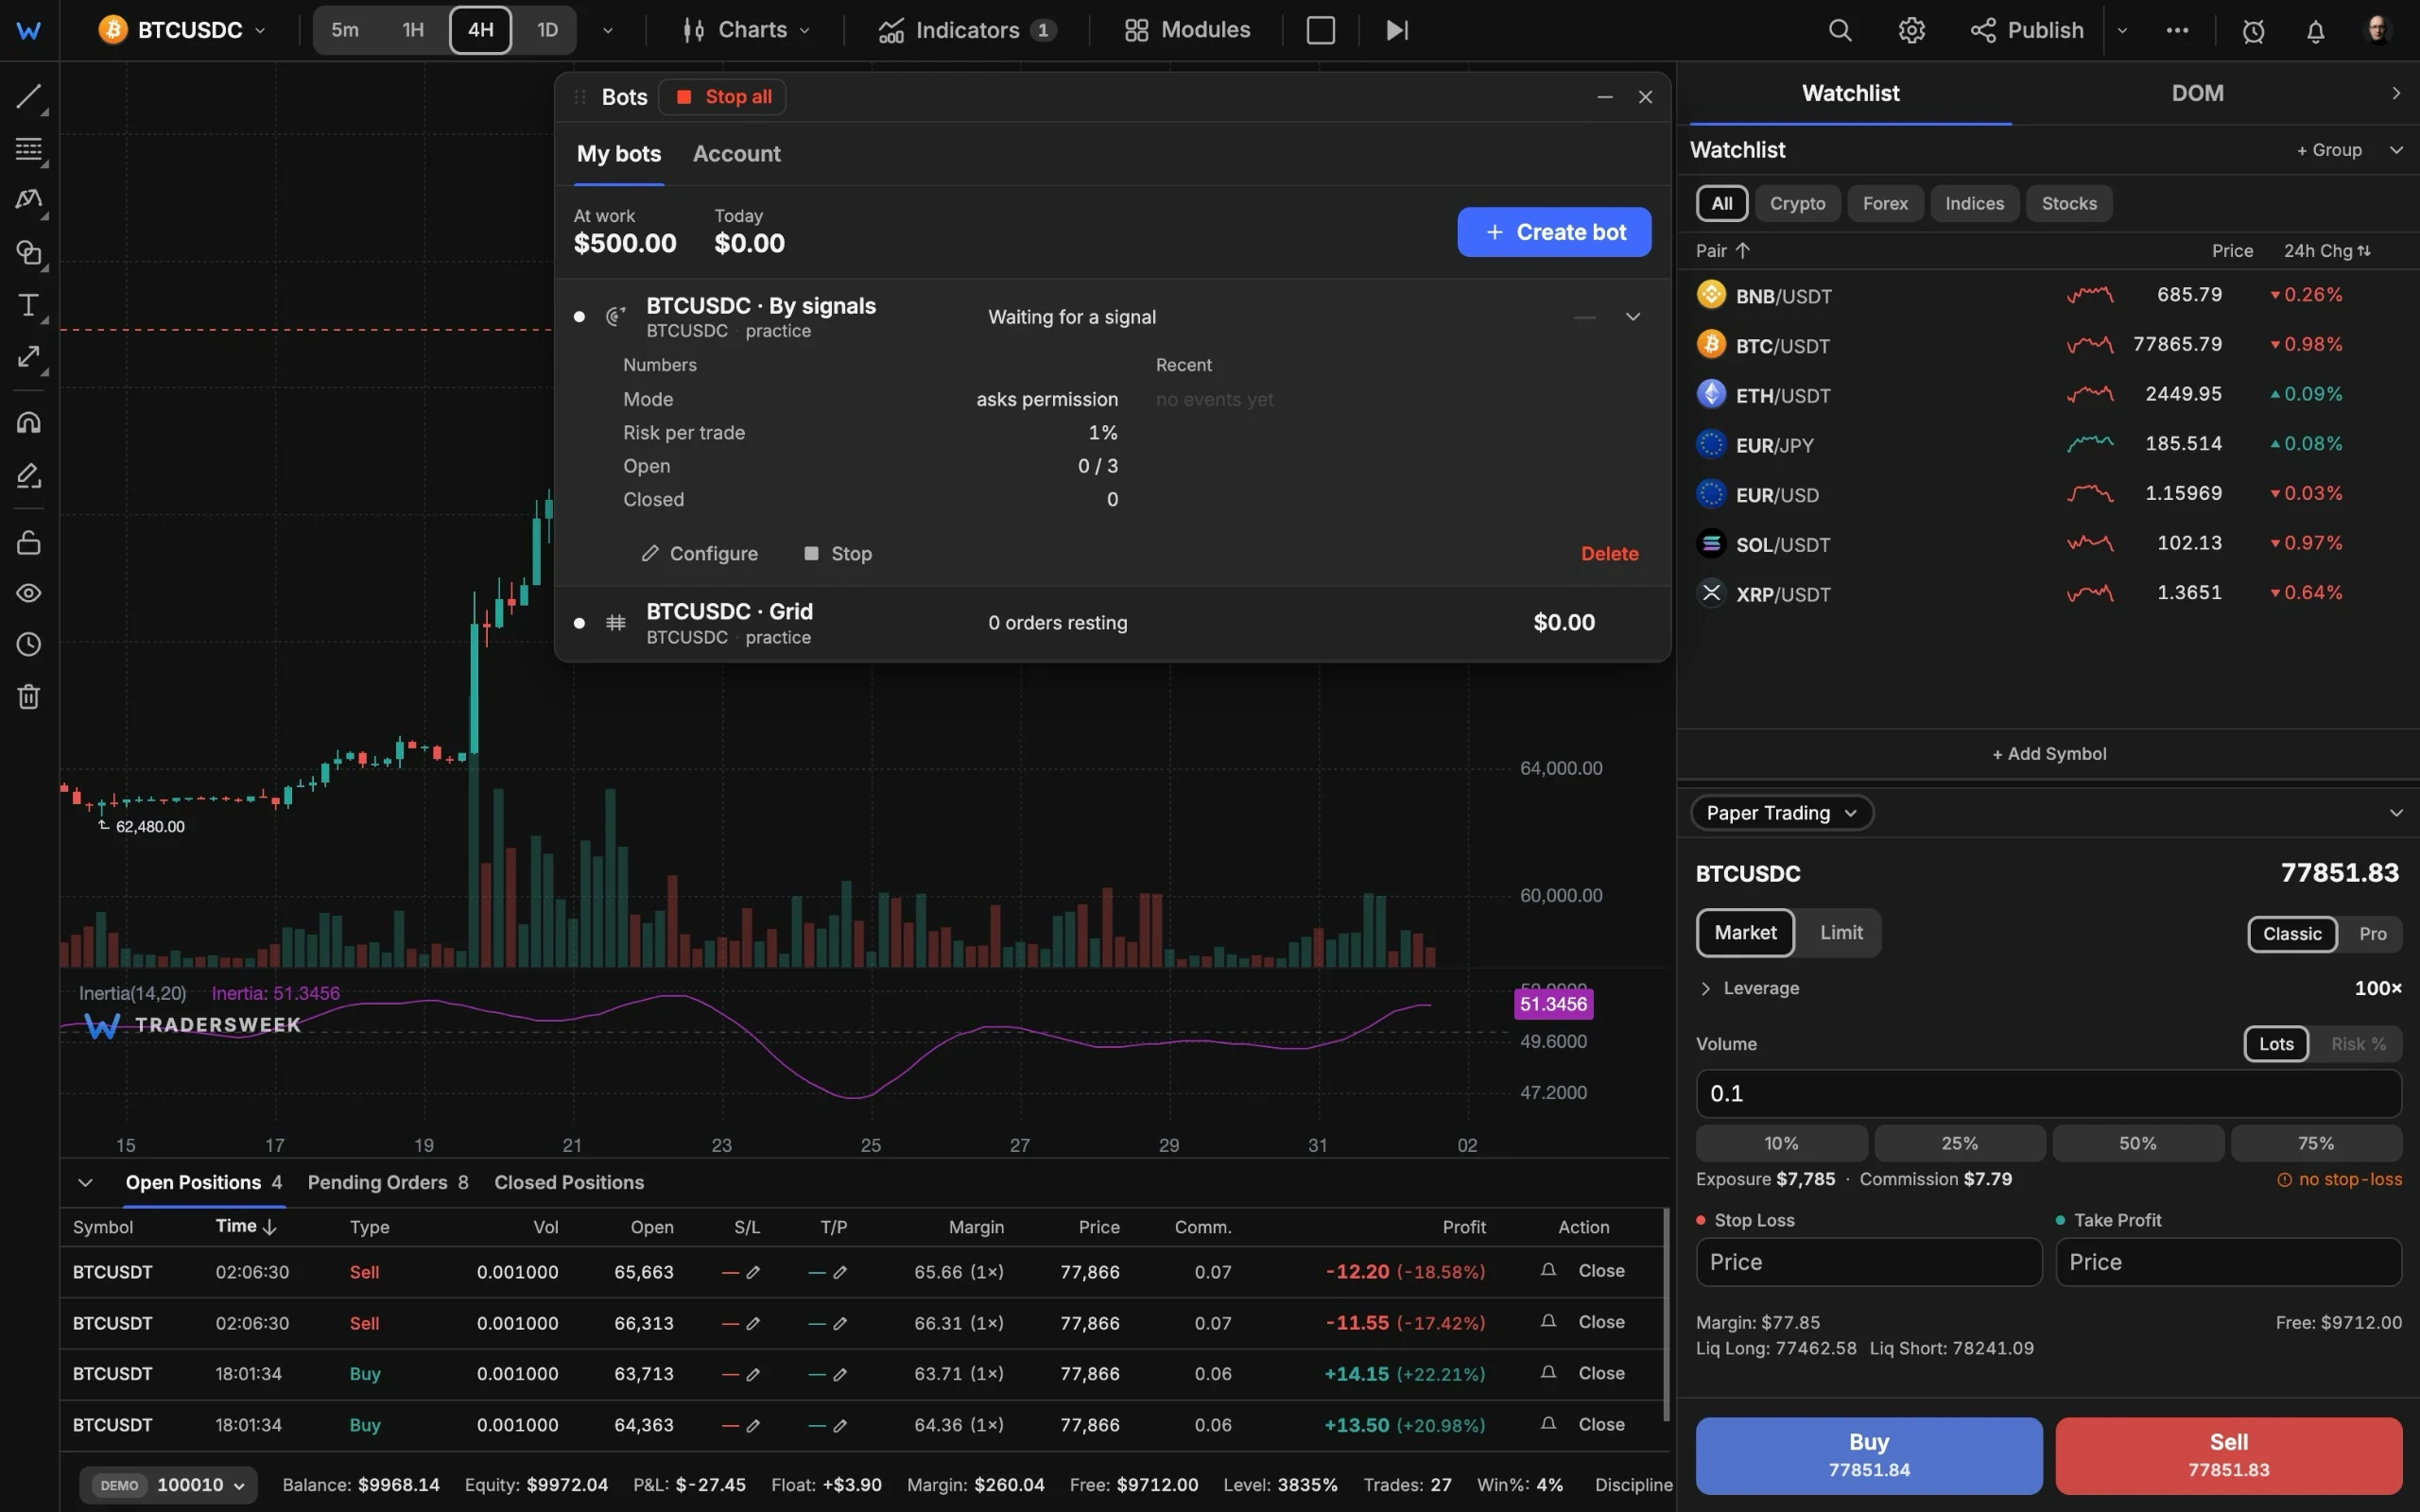Select the Text annotation tool
The height and width of the screenshot is (1512, 2420).
click(x=29, y=305)
